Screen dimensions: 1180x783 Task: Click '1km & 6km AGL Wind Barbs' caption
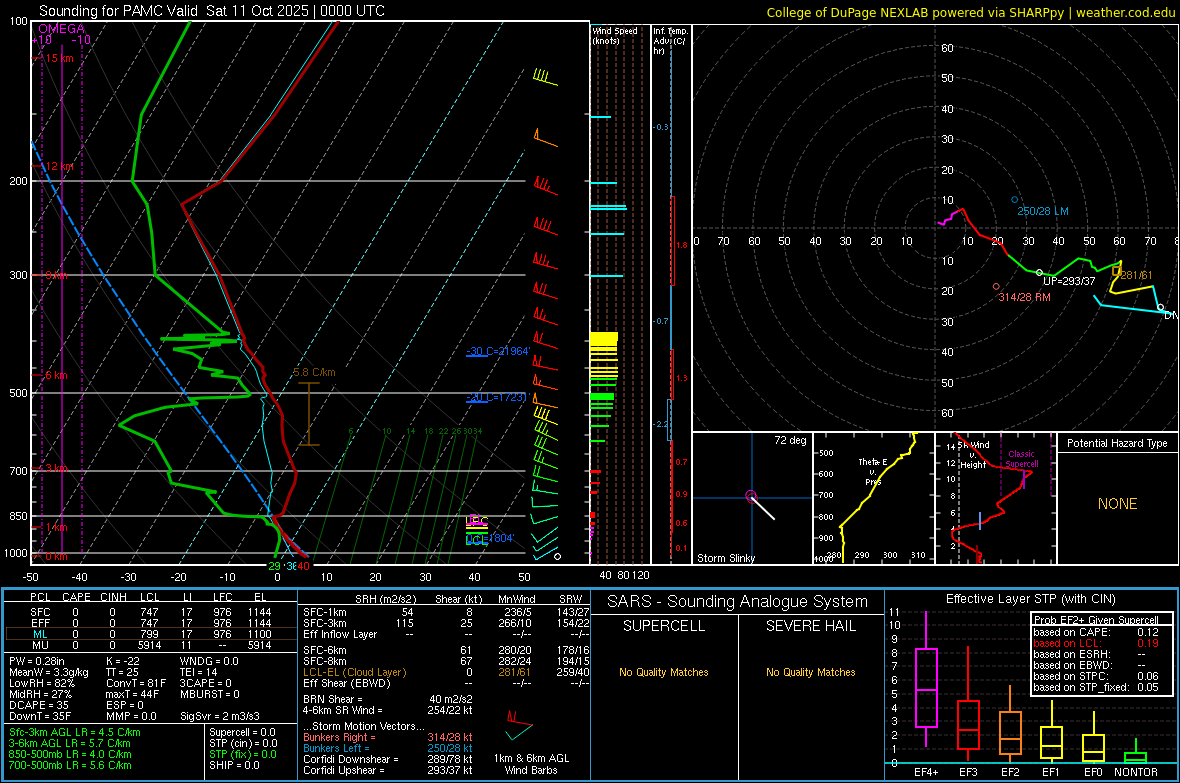[531, 764]
